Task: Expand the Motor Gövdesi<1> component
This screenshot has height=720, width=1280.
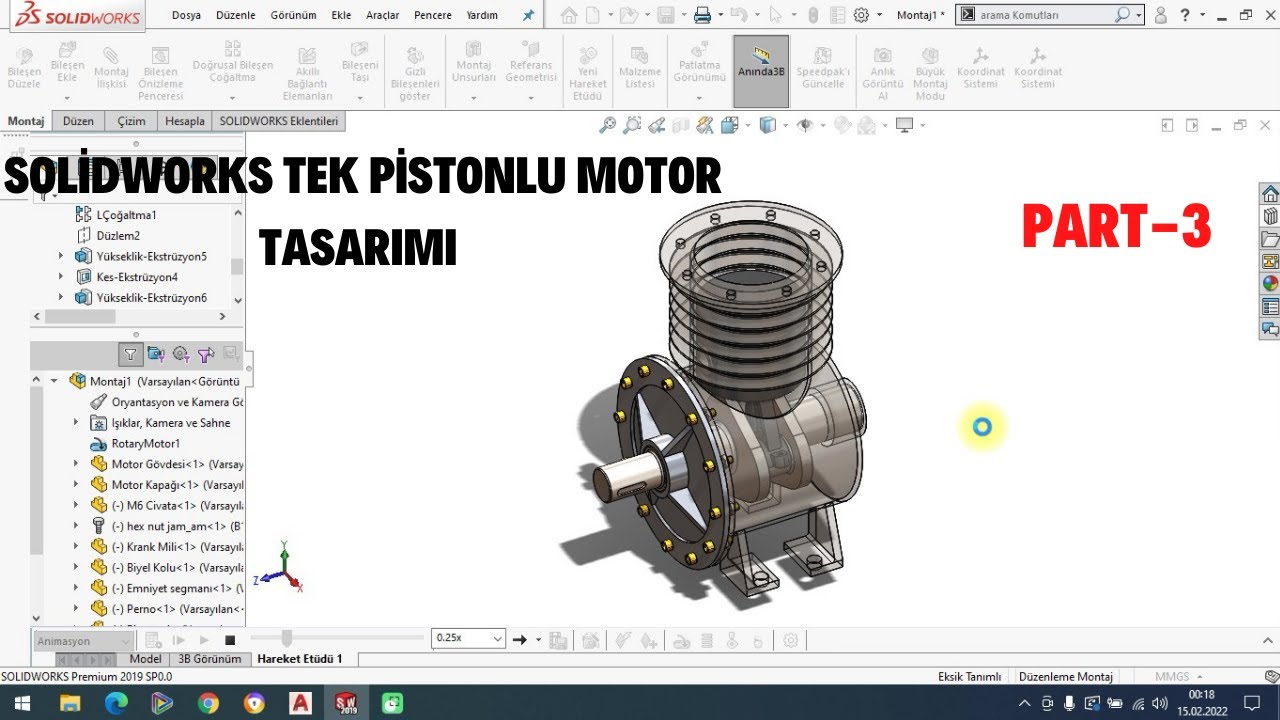Action: (76, 464)
